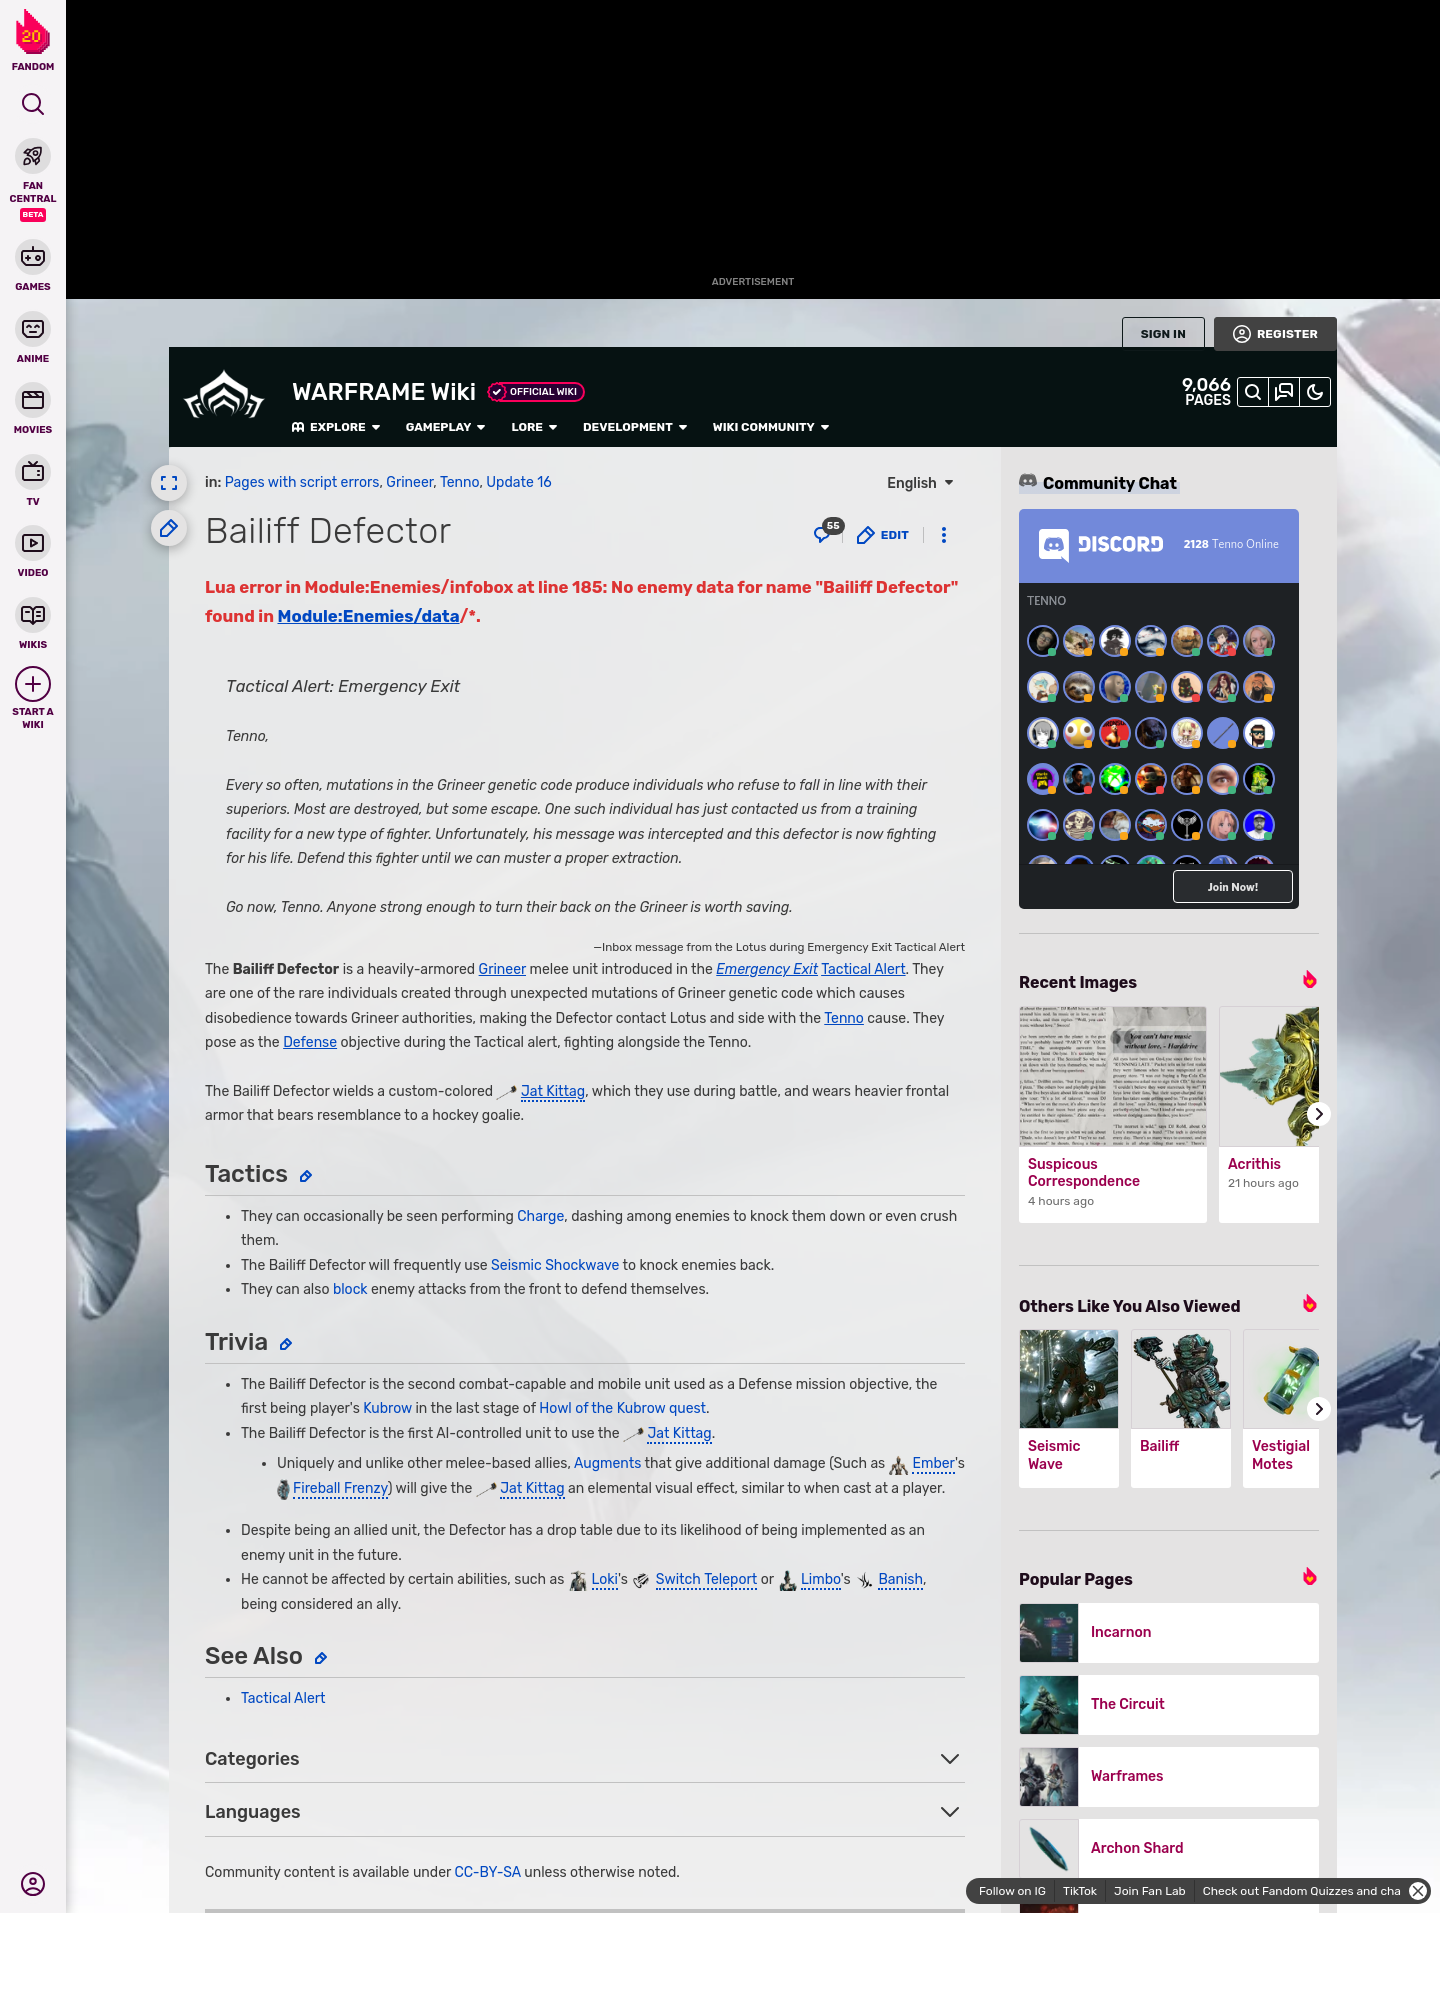Click Follow on IG in promo bar
Image resolution: width=1440 pixels, height=2000 pixels.
pyautogui.click(x=1012, y=1891)
